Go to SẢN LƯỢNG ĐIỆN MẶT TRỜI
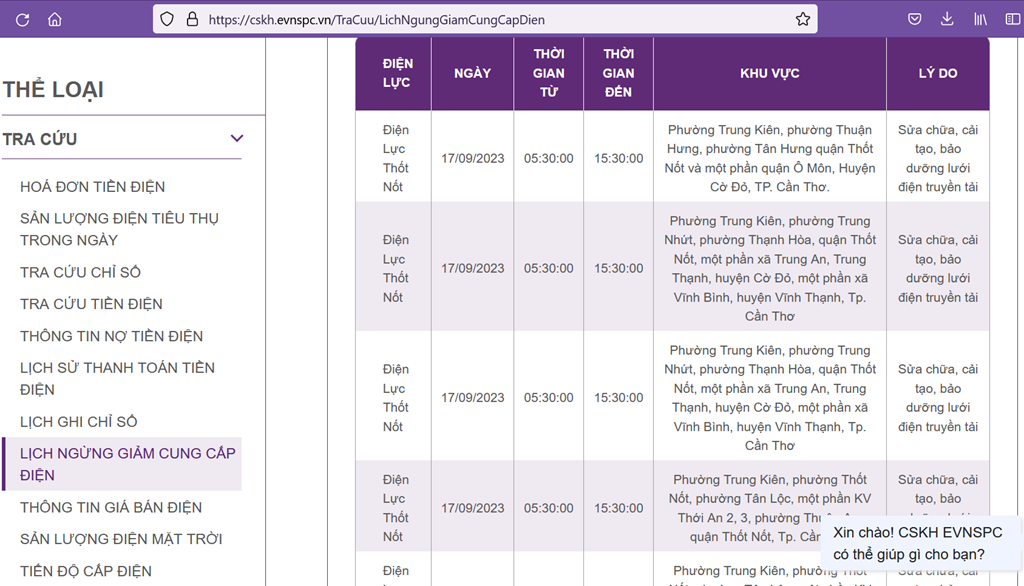The height and width of the screenshot is (586, 1024). pyautogui.click(x=121, y=540)
